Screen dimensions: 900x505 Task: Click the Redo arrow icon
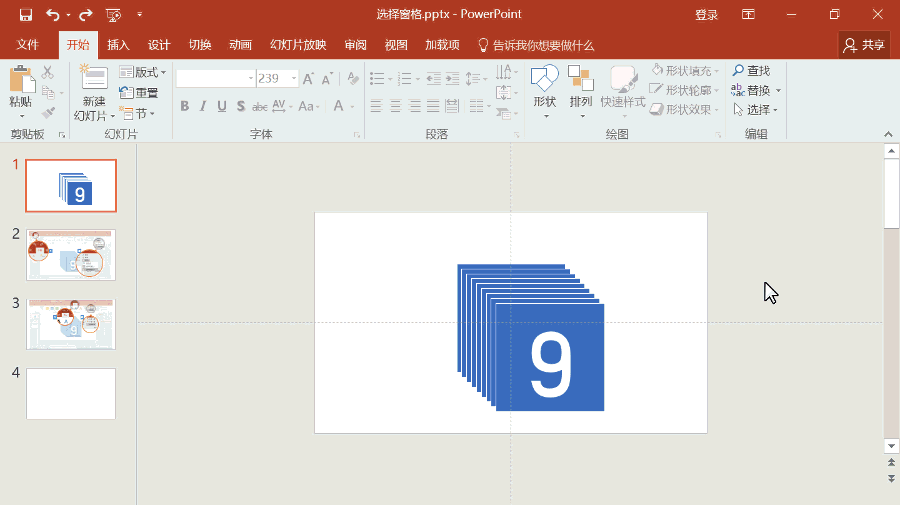pos(86,15)
